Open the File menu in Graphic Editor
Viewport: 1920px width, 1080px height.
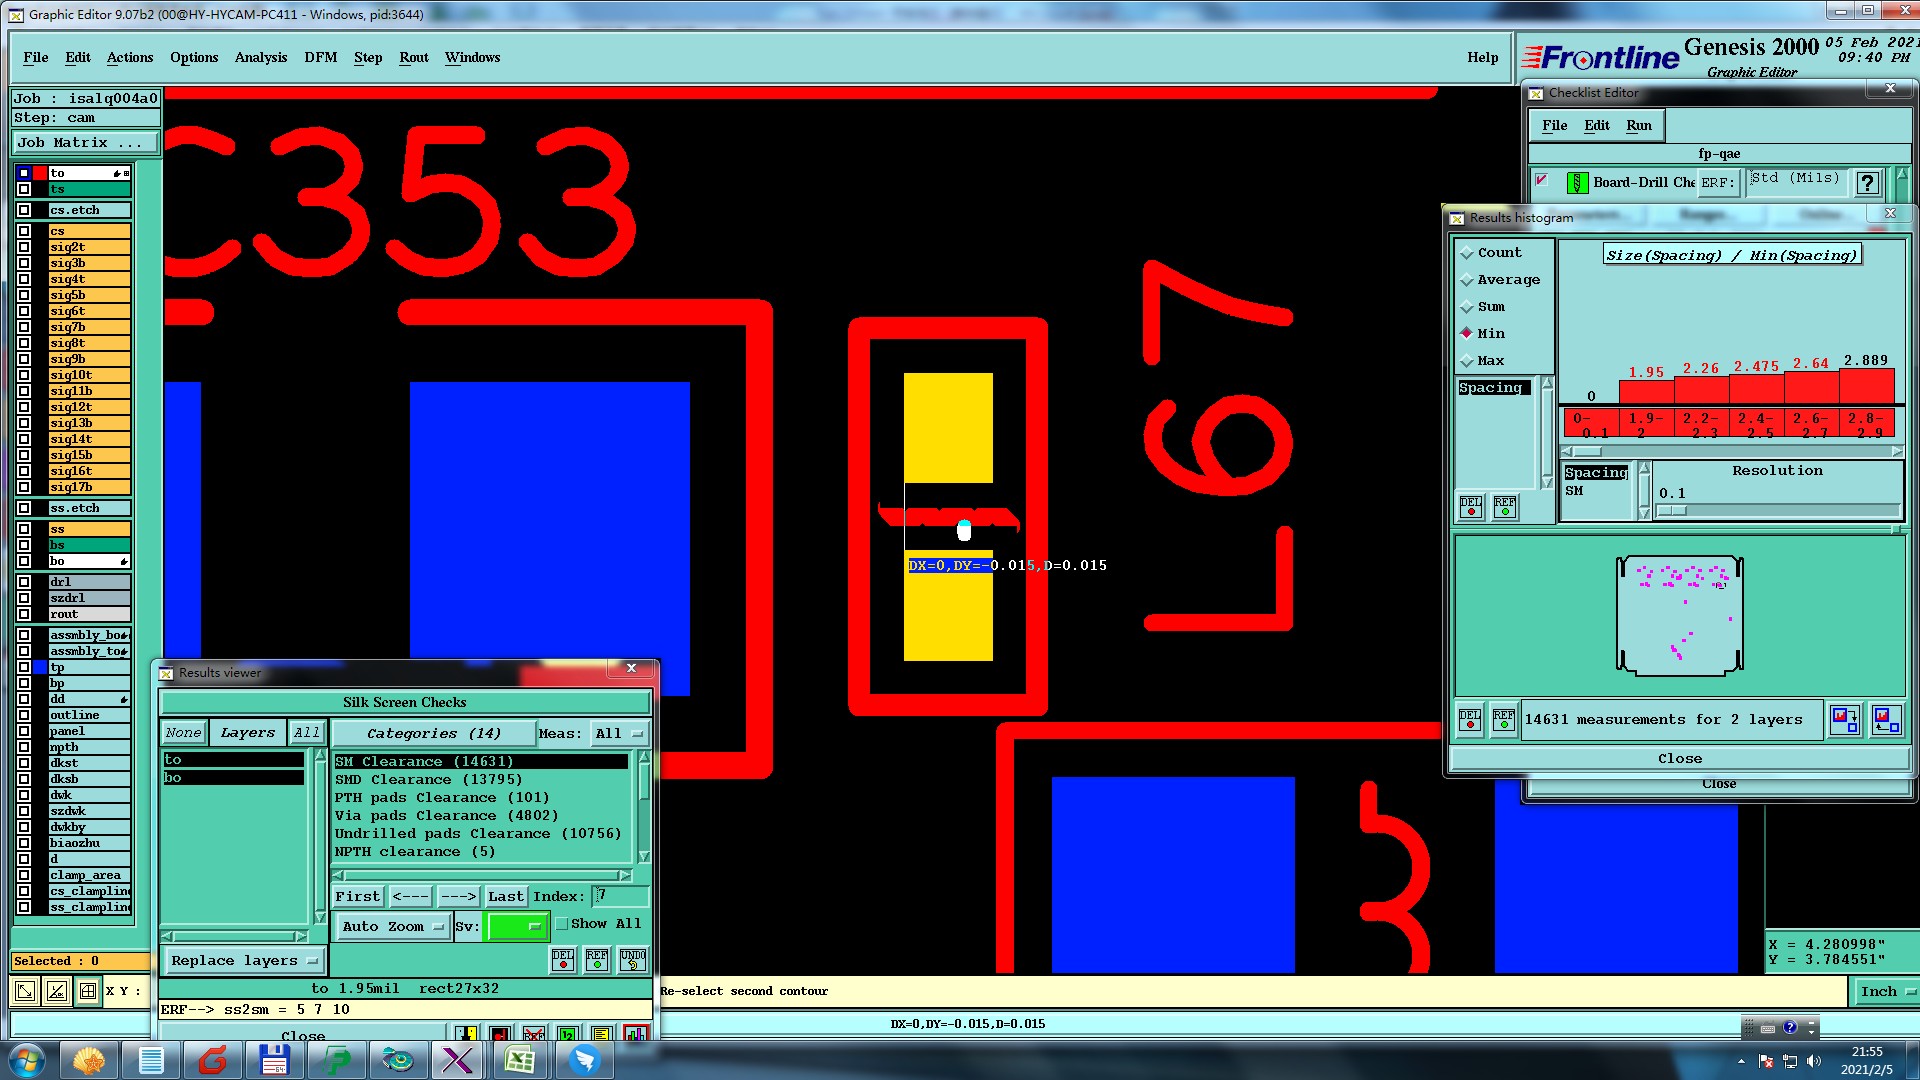point(35,57)
